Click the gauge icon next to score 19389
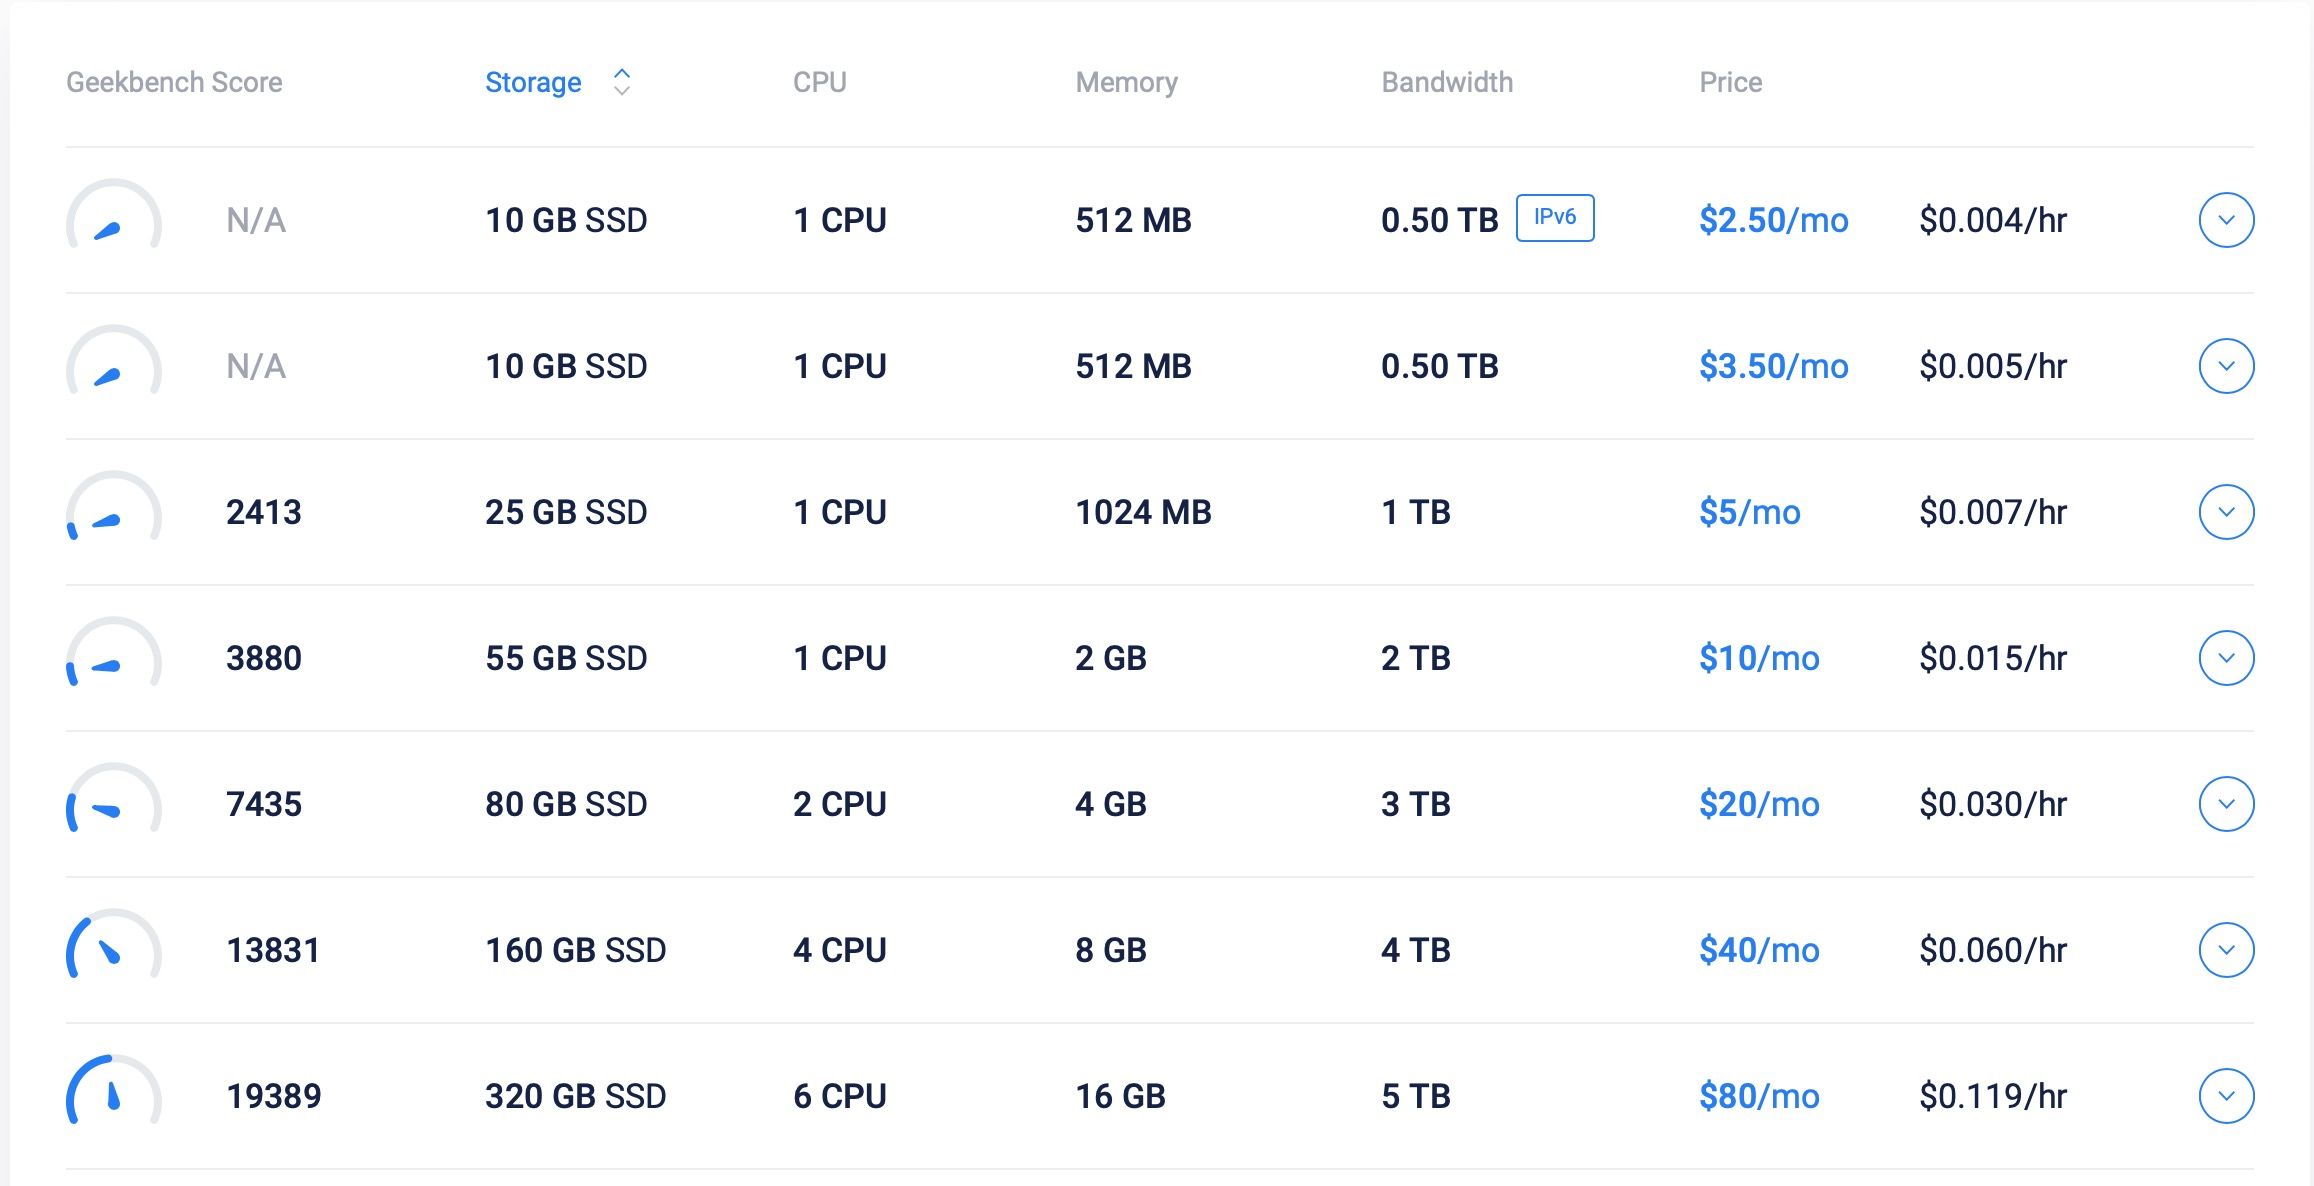This screenshot has height=1186, width=2314. pos(114,1090)
